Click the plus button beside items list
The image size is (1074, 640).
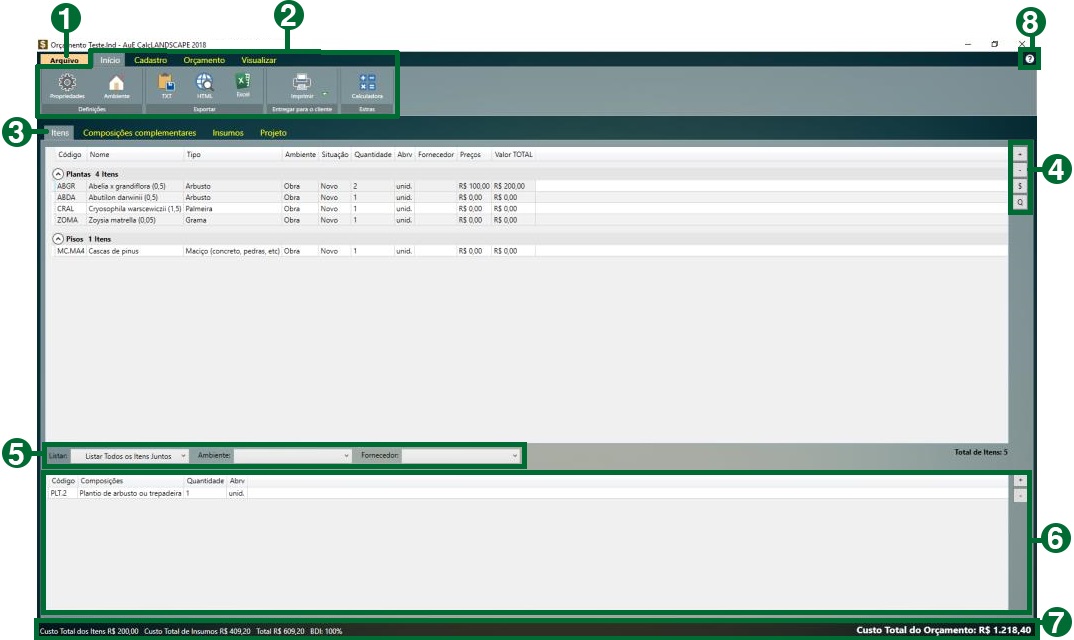click(x=1019, y=155)
